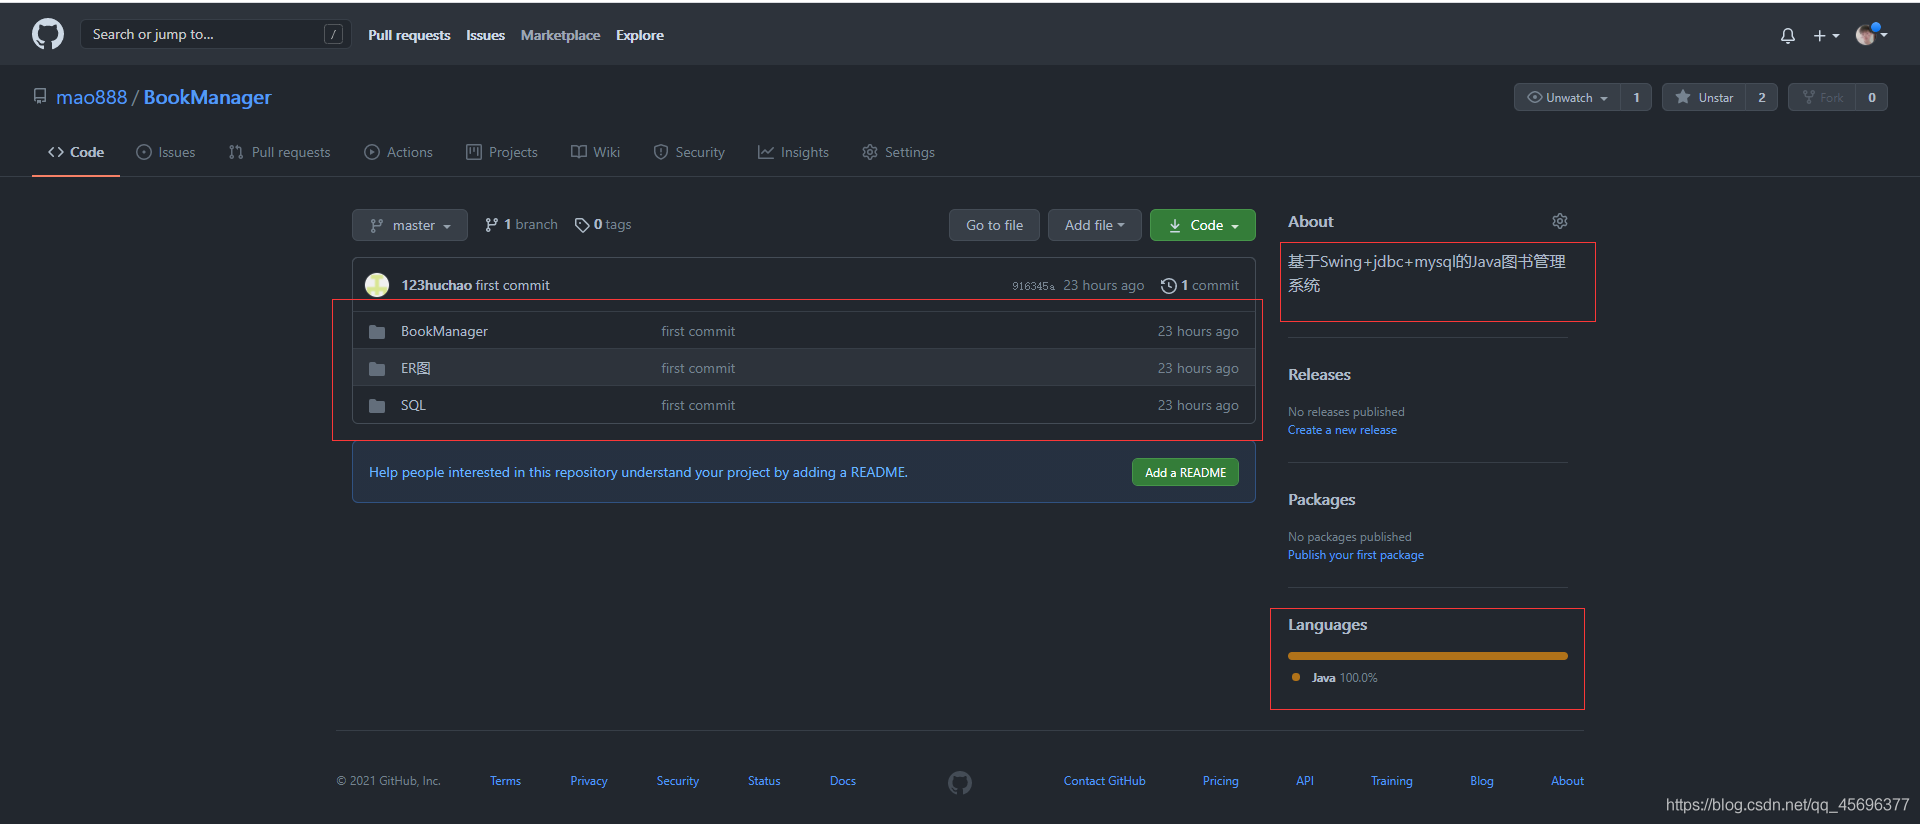1920x824 pixels.
Task: Open the user avatar menu
Action: click(x=1871, y=35)
